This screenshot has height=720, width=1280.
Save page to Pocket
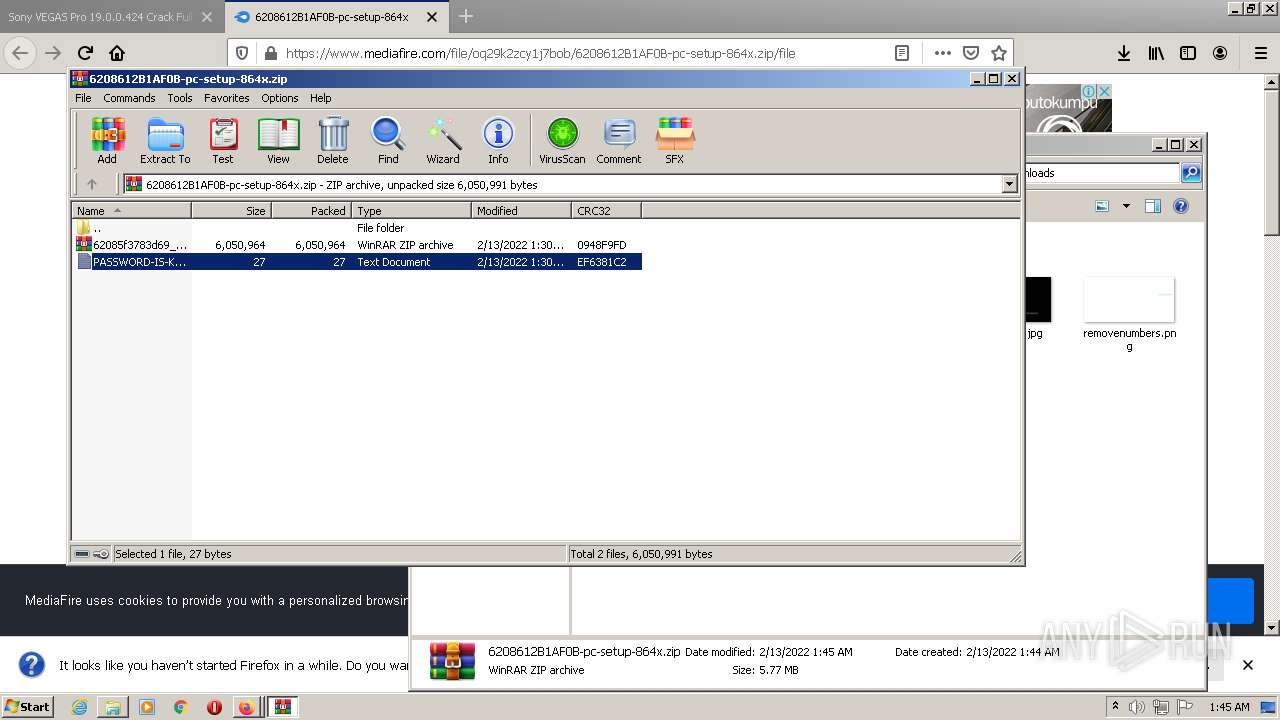click(x=971, y=53)
